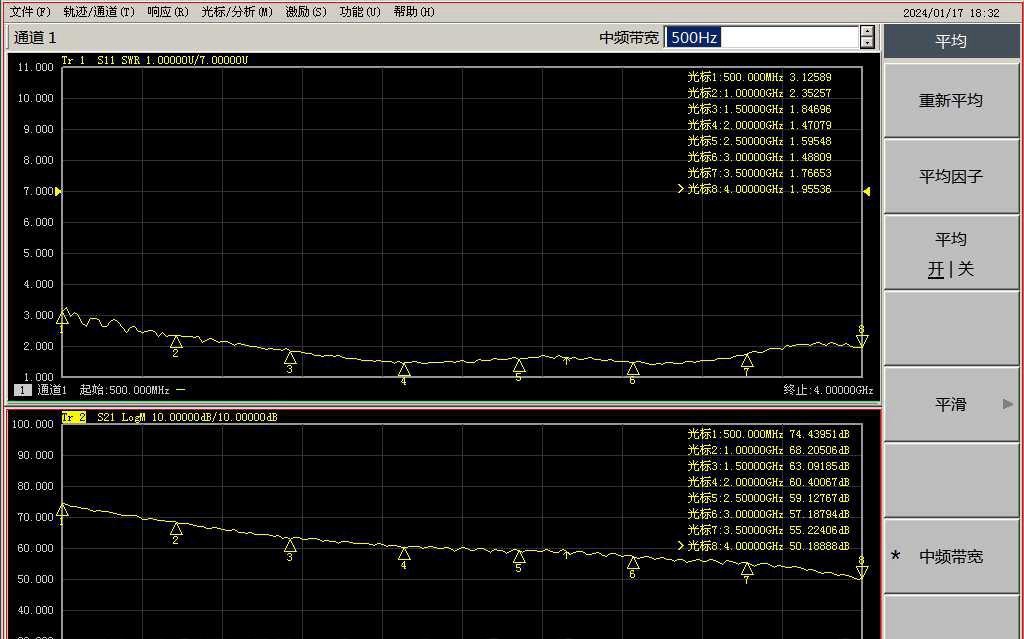Click the 500Hz bandwidth input field
The image size is (1024, 639).
point(760,37)
